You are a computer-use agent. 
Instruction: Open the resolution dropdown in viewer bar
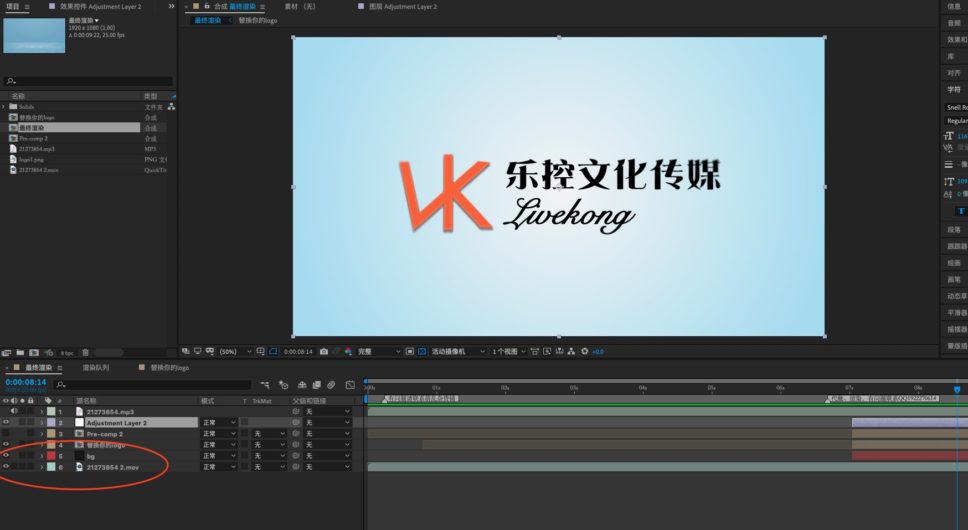point(378,351)
